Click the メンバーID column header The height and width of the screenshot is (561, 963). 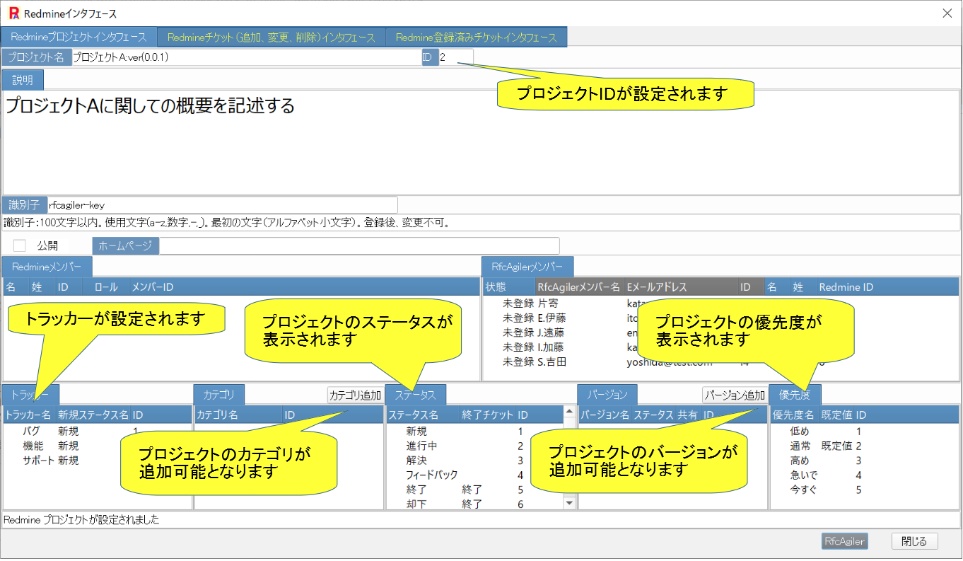(152, 287)
